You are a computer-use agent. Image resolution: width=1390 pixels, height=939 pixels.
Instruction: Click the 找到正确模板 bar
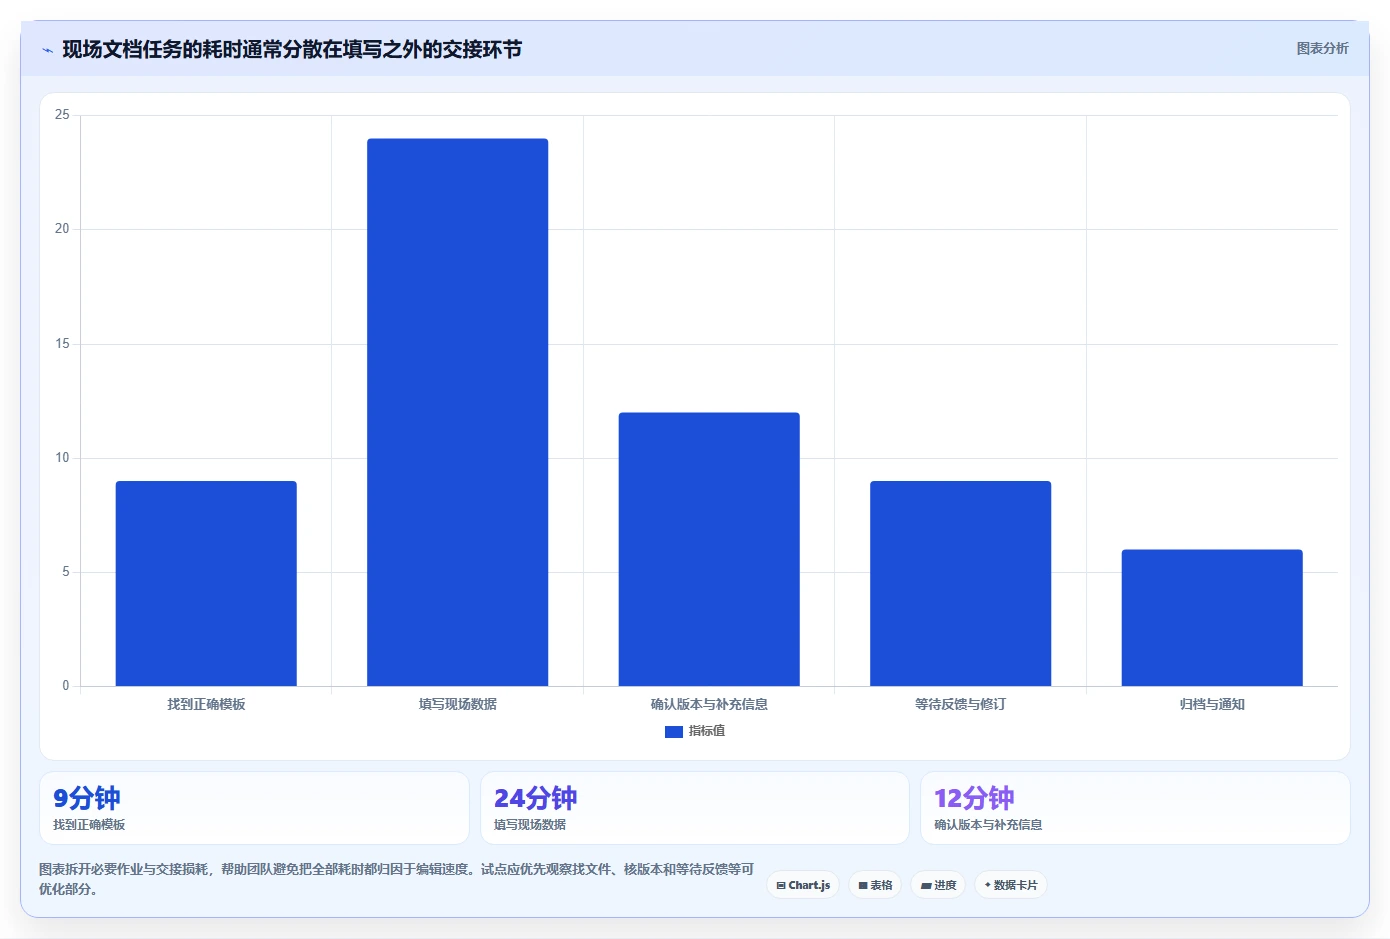(x=206, y=583)
